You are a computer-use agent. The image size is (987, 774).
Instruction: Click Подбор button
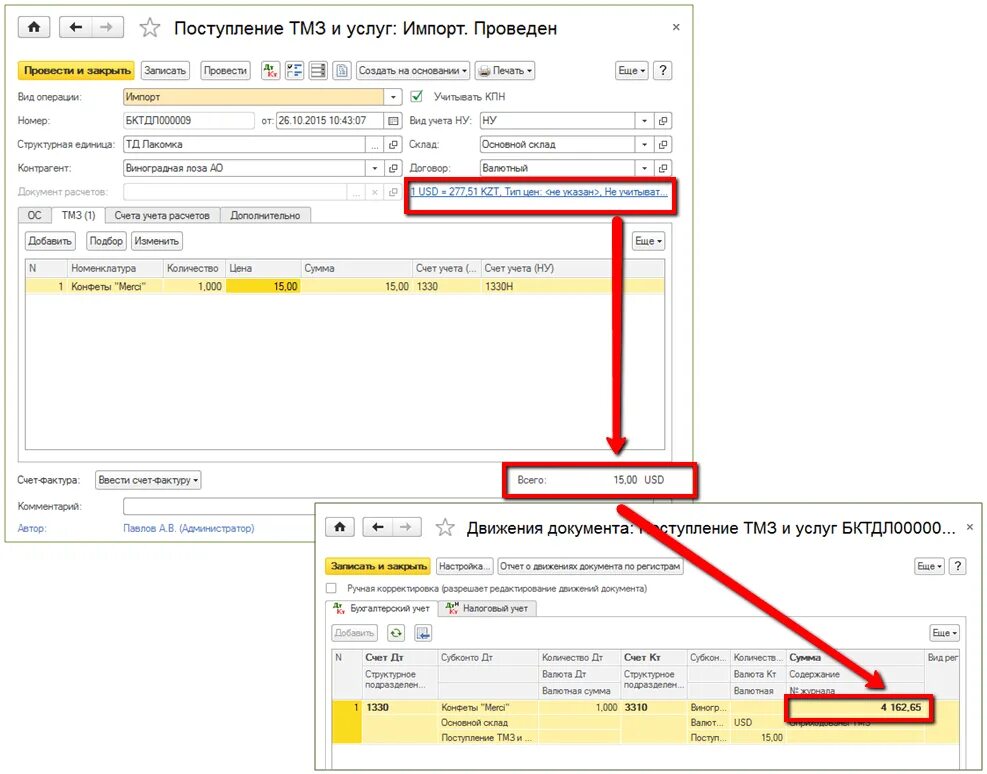pos(106,241)
